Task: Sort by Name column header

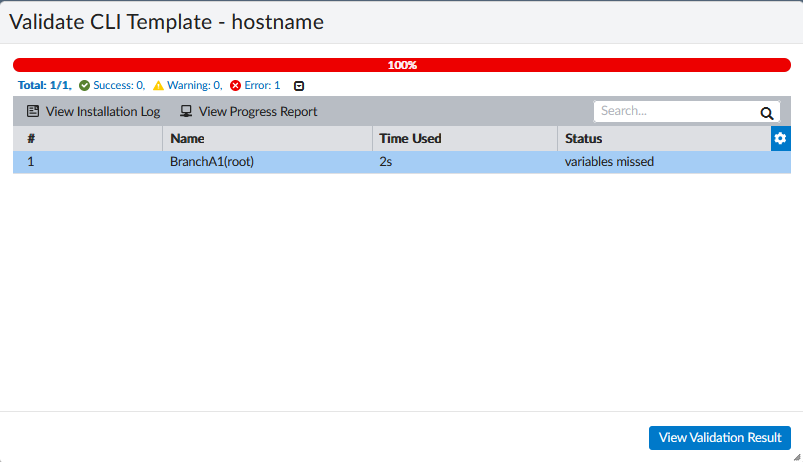Action: 267,138
